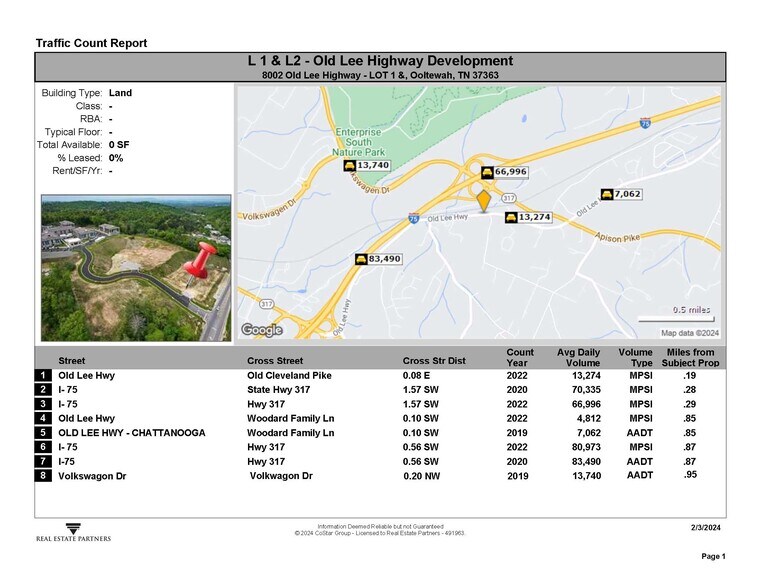Click the 8002 Old Lee Highway address line

380,75
